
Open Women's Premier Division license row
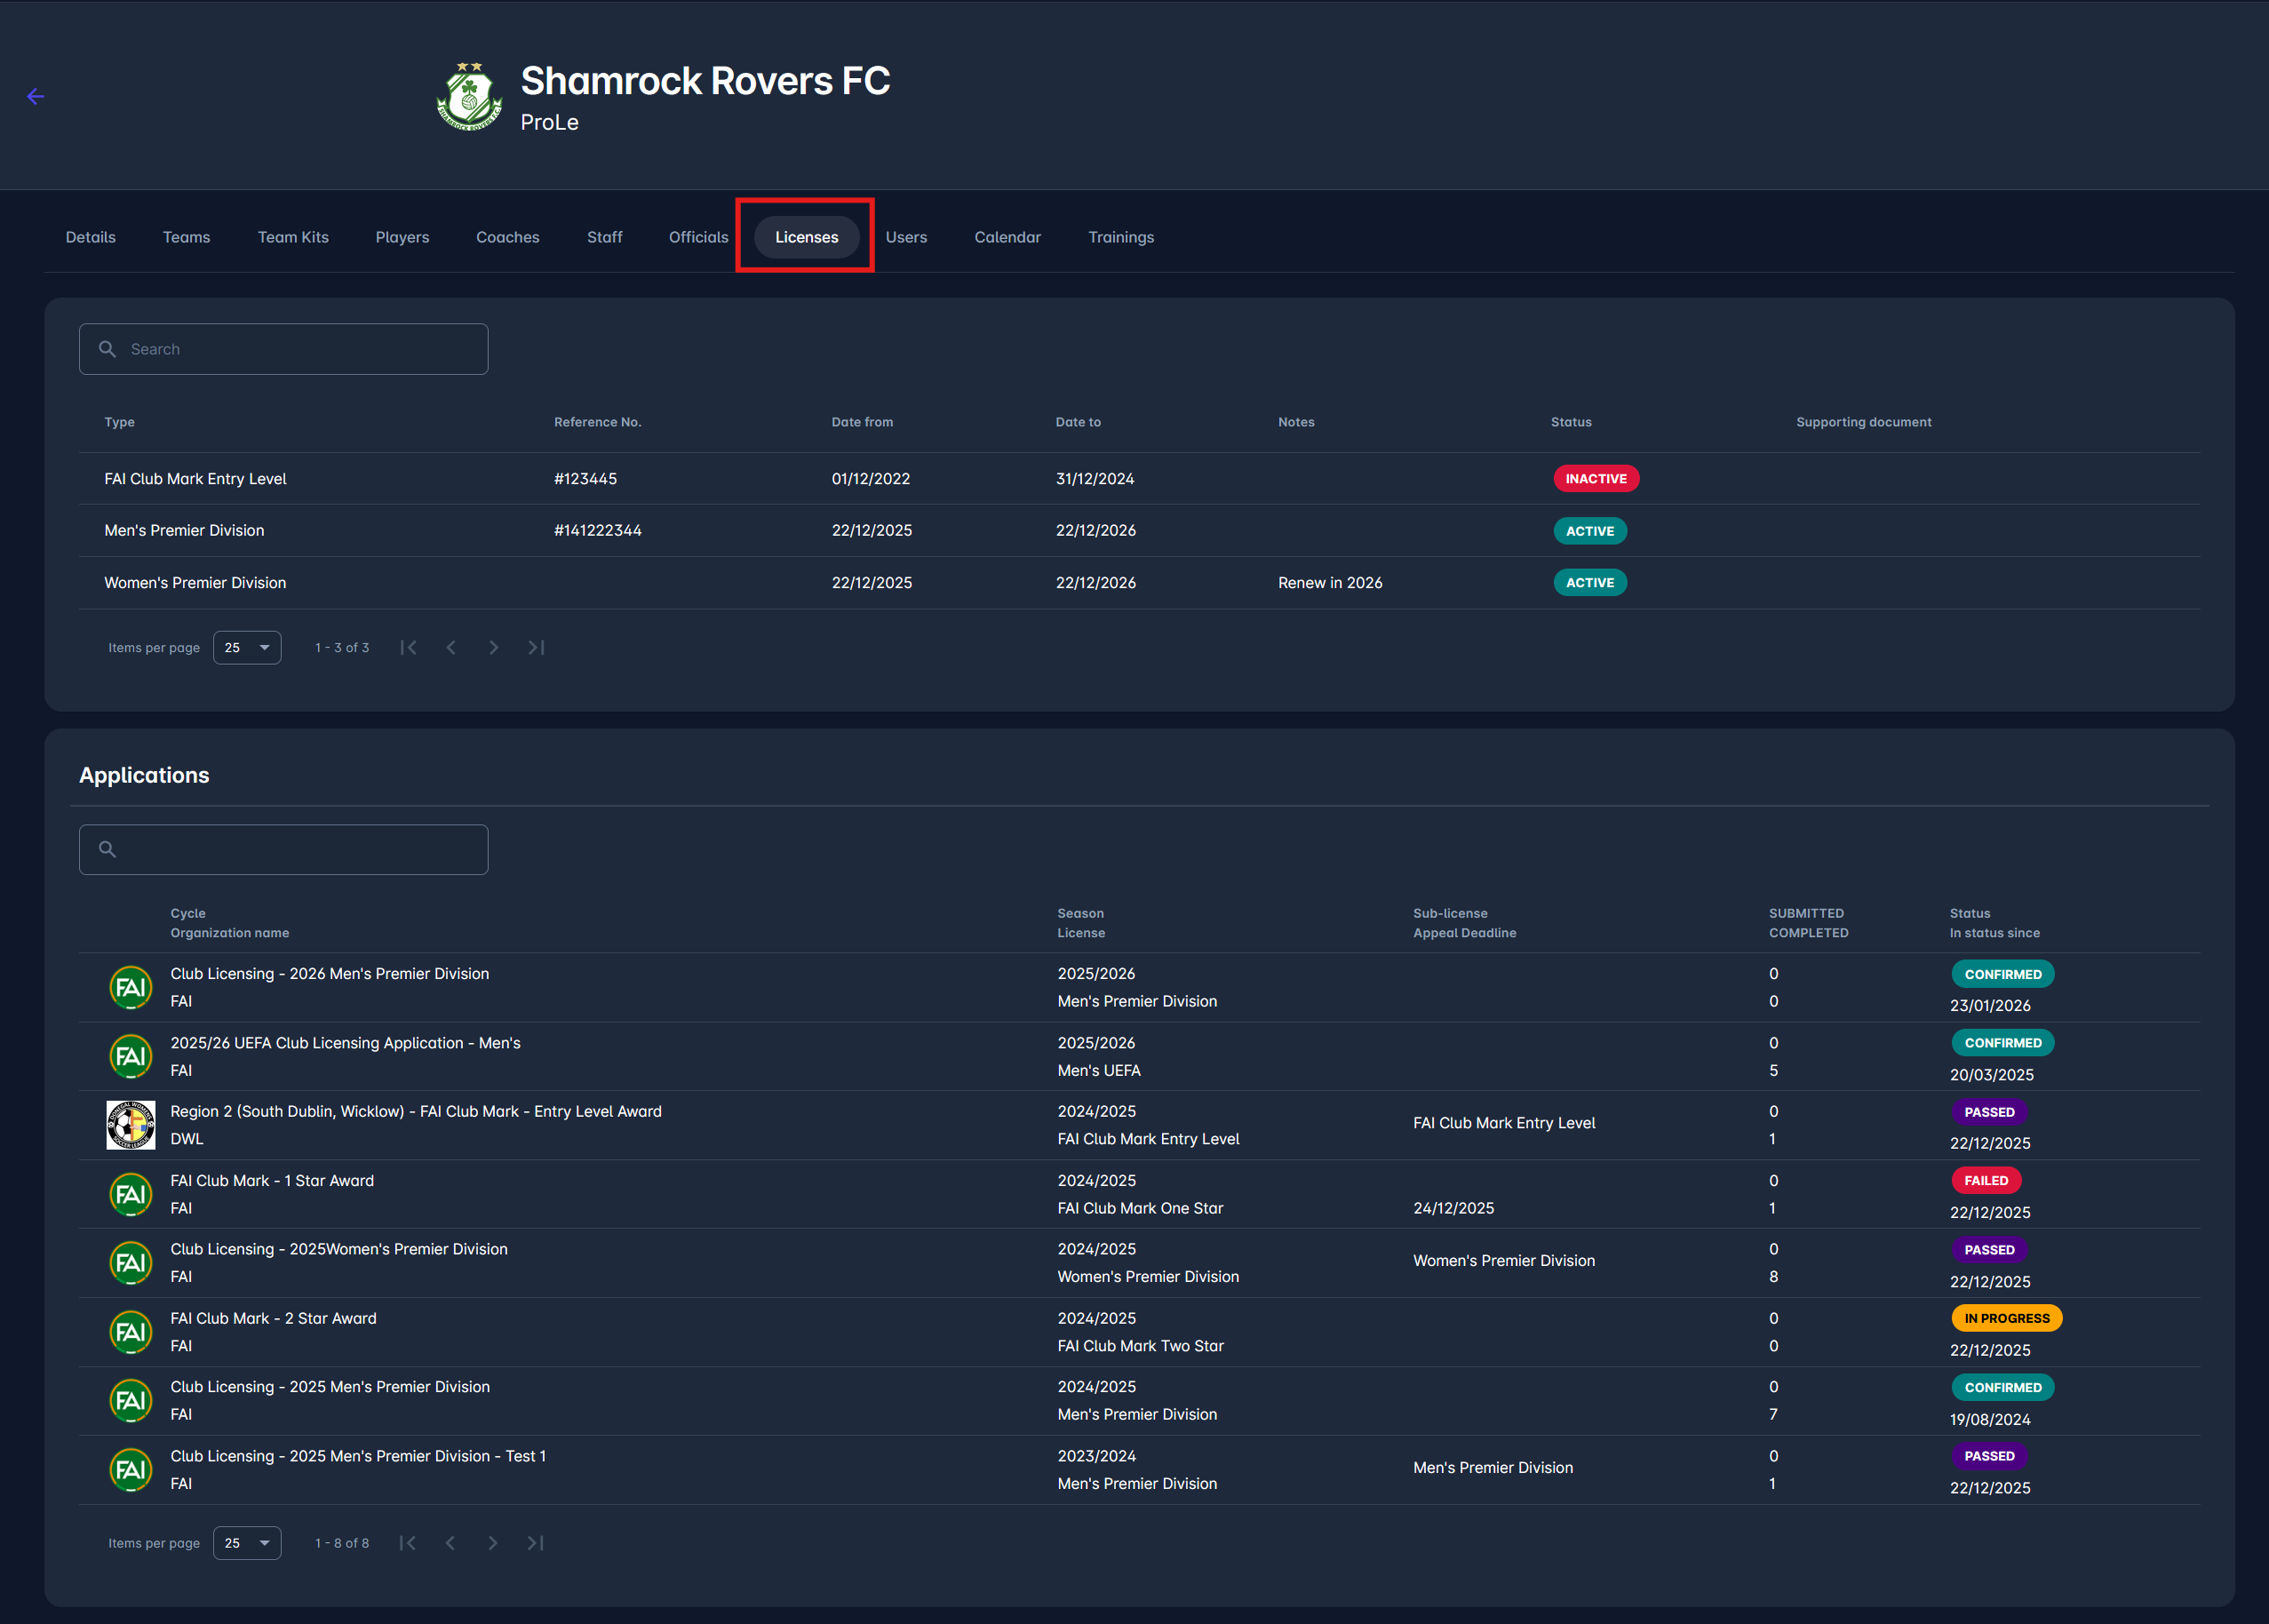tap(196, 583)
